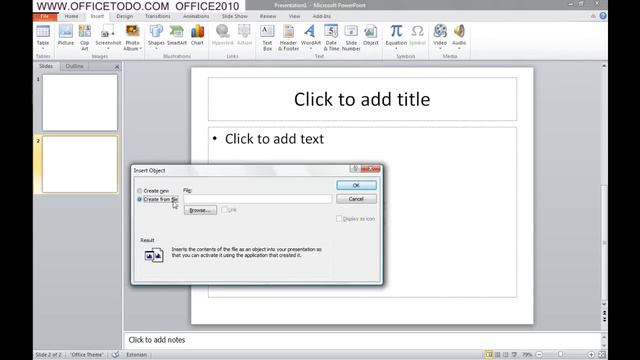
Task: Click Cancel in Insert Object dialog
Action: coord(356,199)
